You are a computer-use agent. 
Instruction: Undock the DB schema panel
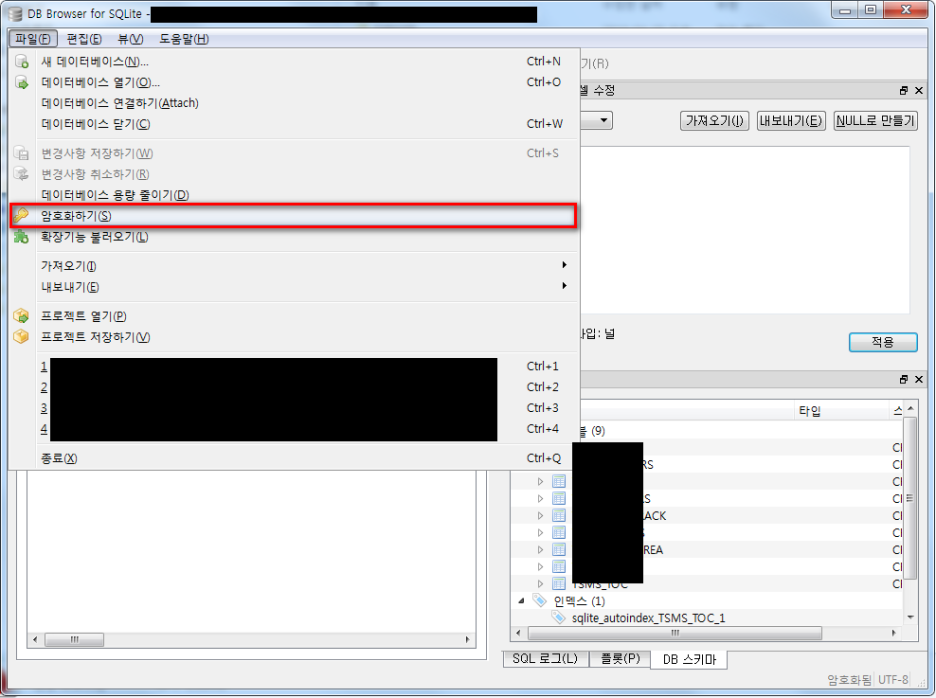904,380
